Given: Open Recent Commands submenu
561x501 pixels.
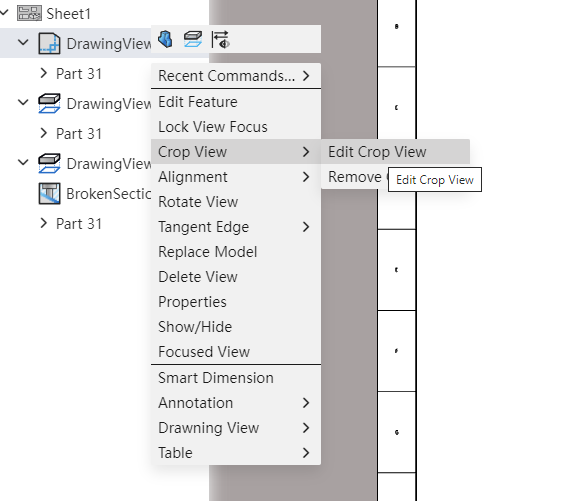Looking at the screenshot, I should coord(236,76).
